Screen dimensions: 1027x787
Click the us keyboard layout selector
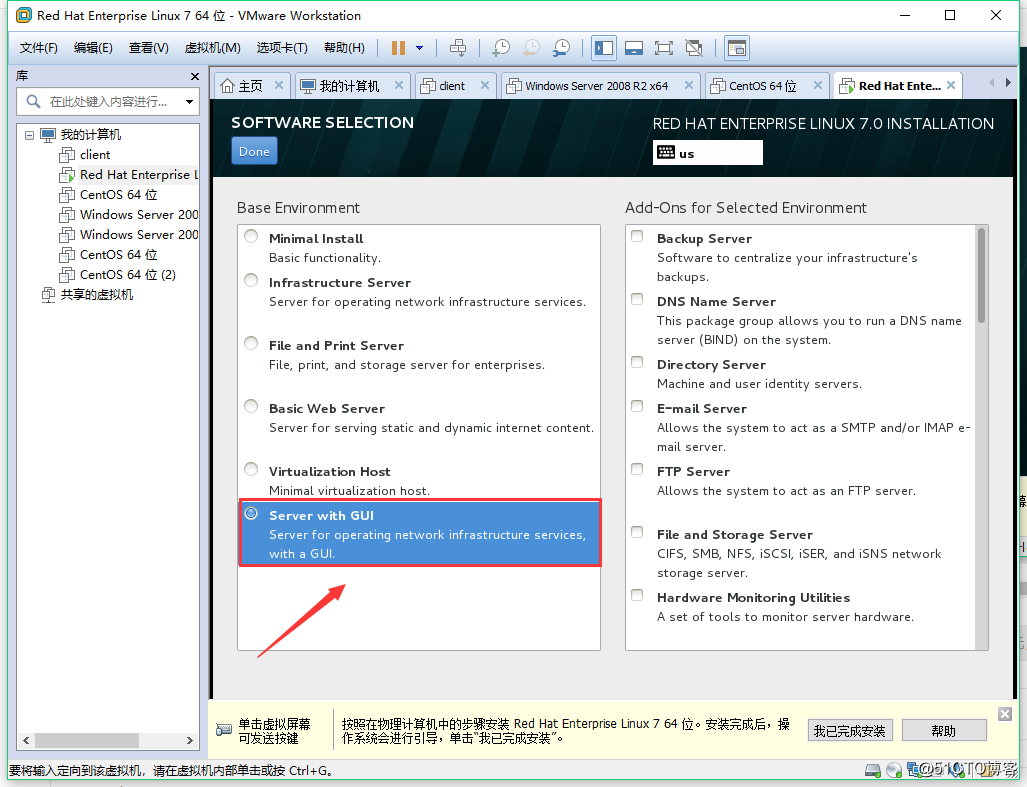[x=708, y=153]
